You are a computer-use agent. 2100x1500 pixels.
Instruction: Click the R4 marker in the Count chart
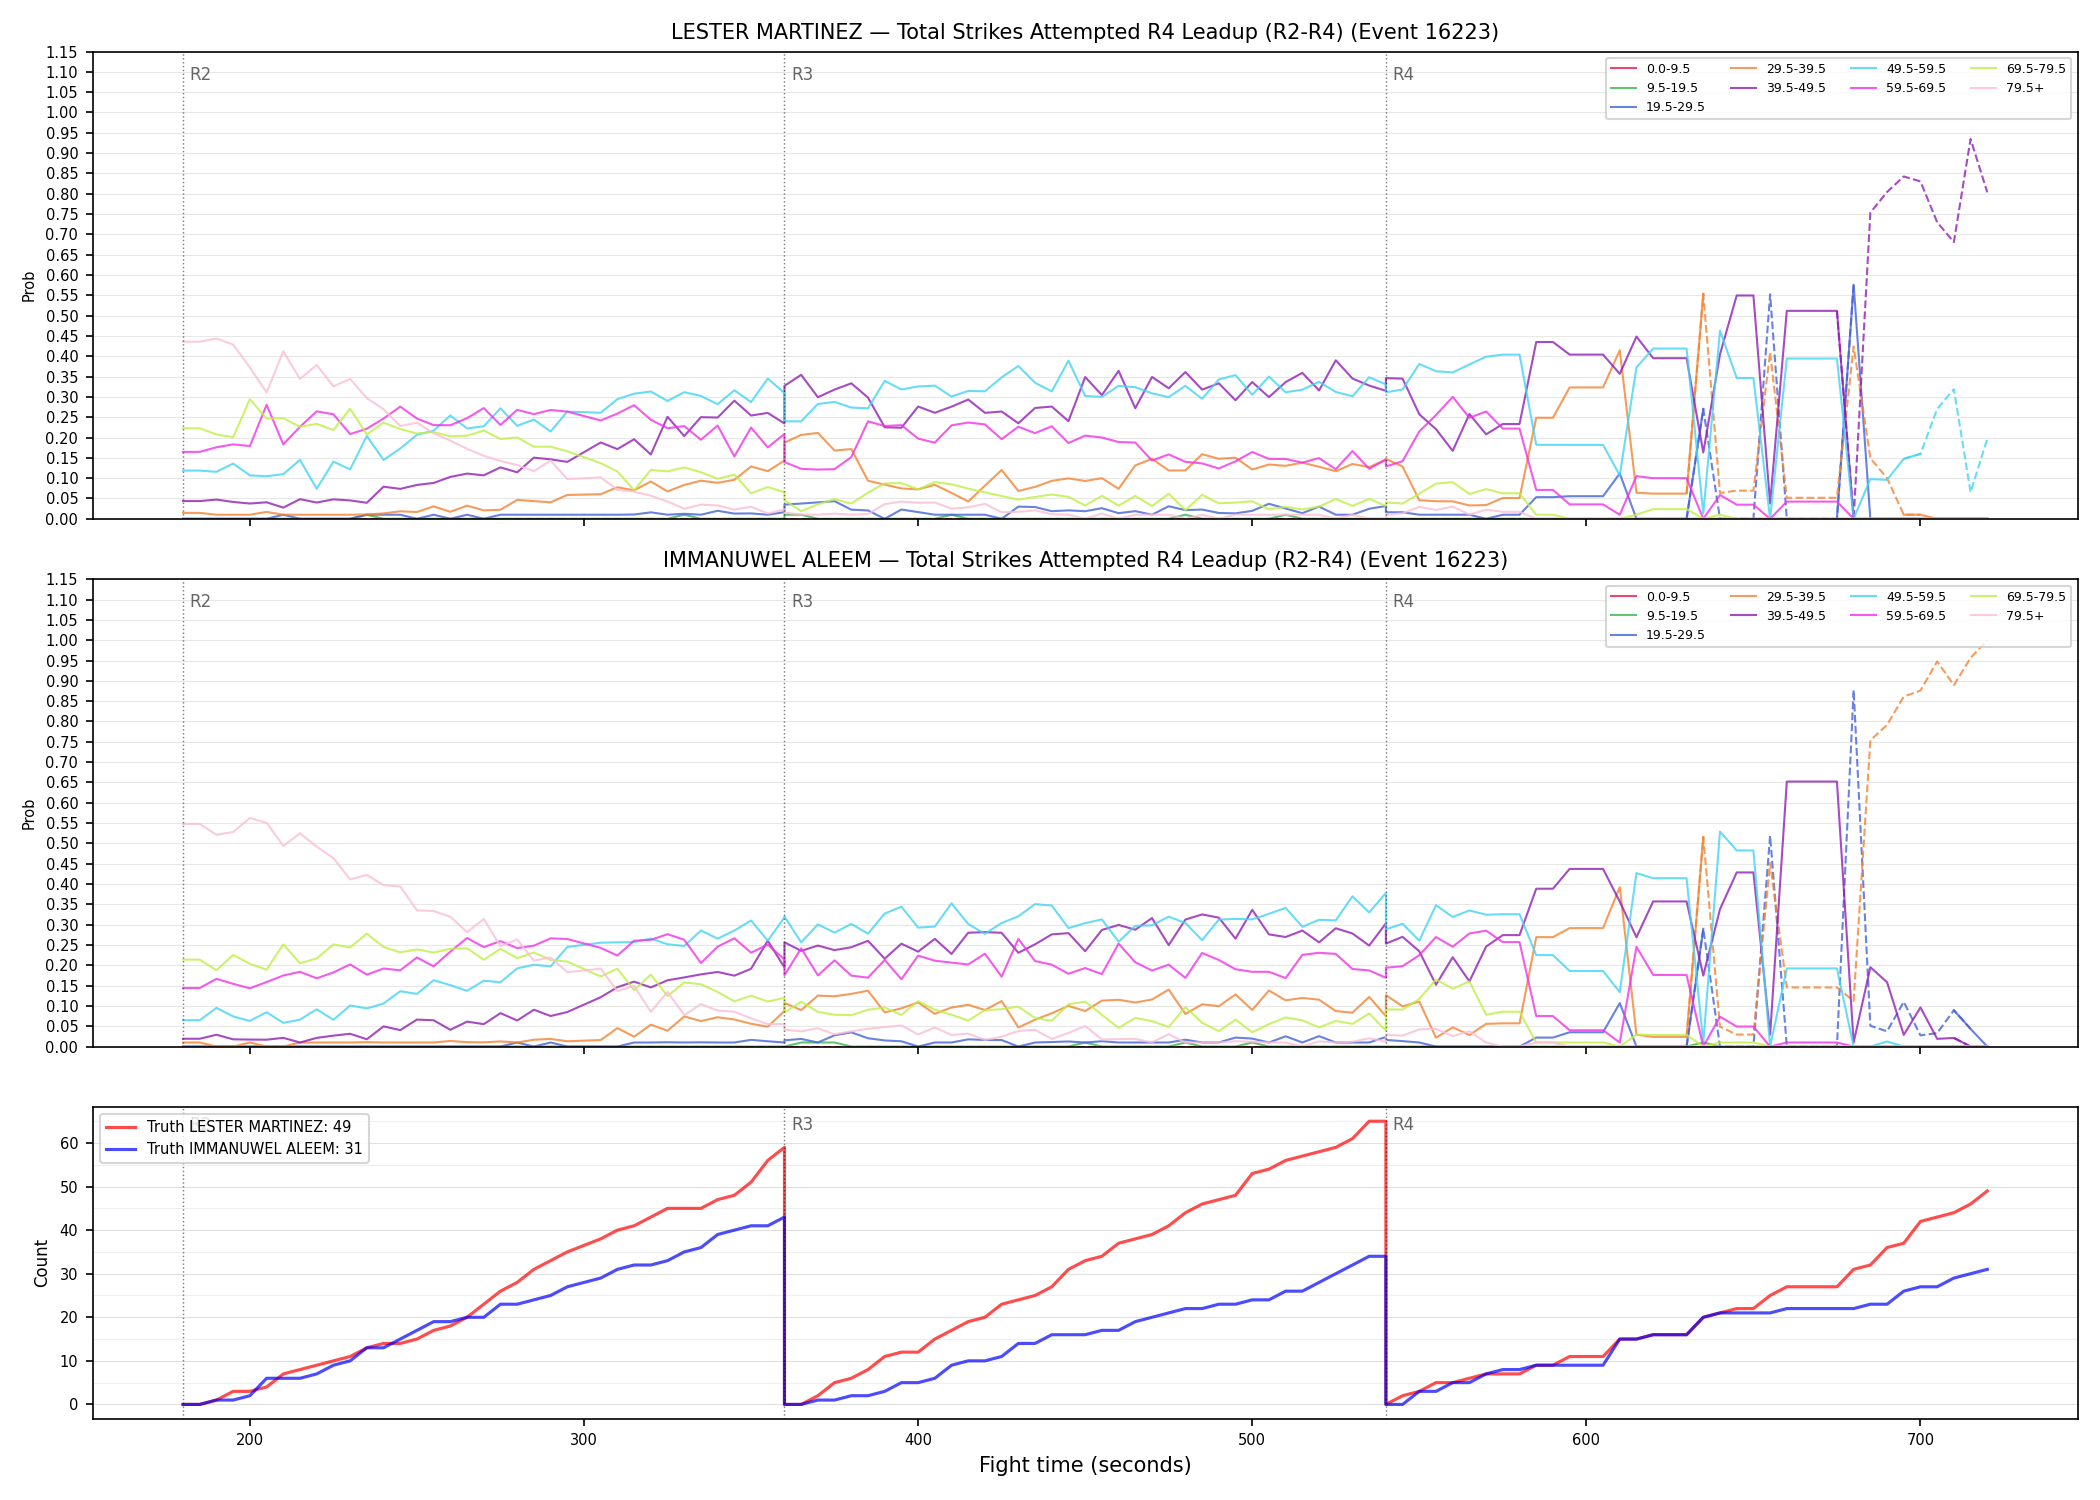1403,1124
